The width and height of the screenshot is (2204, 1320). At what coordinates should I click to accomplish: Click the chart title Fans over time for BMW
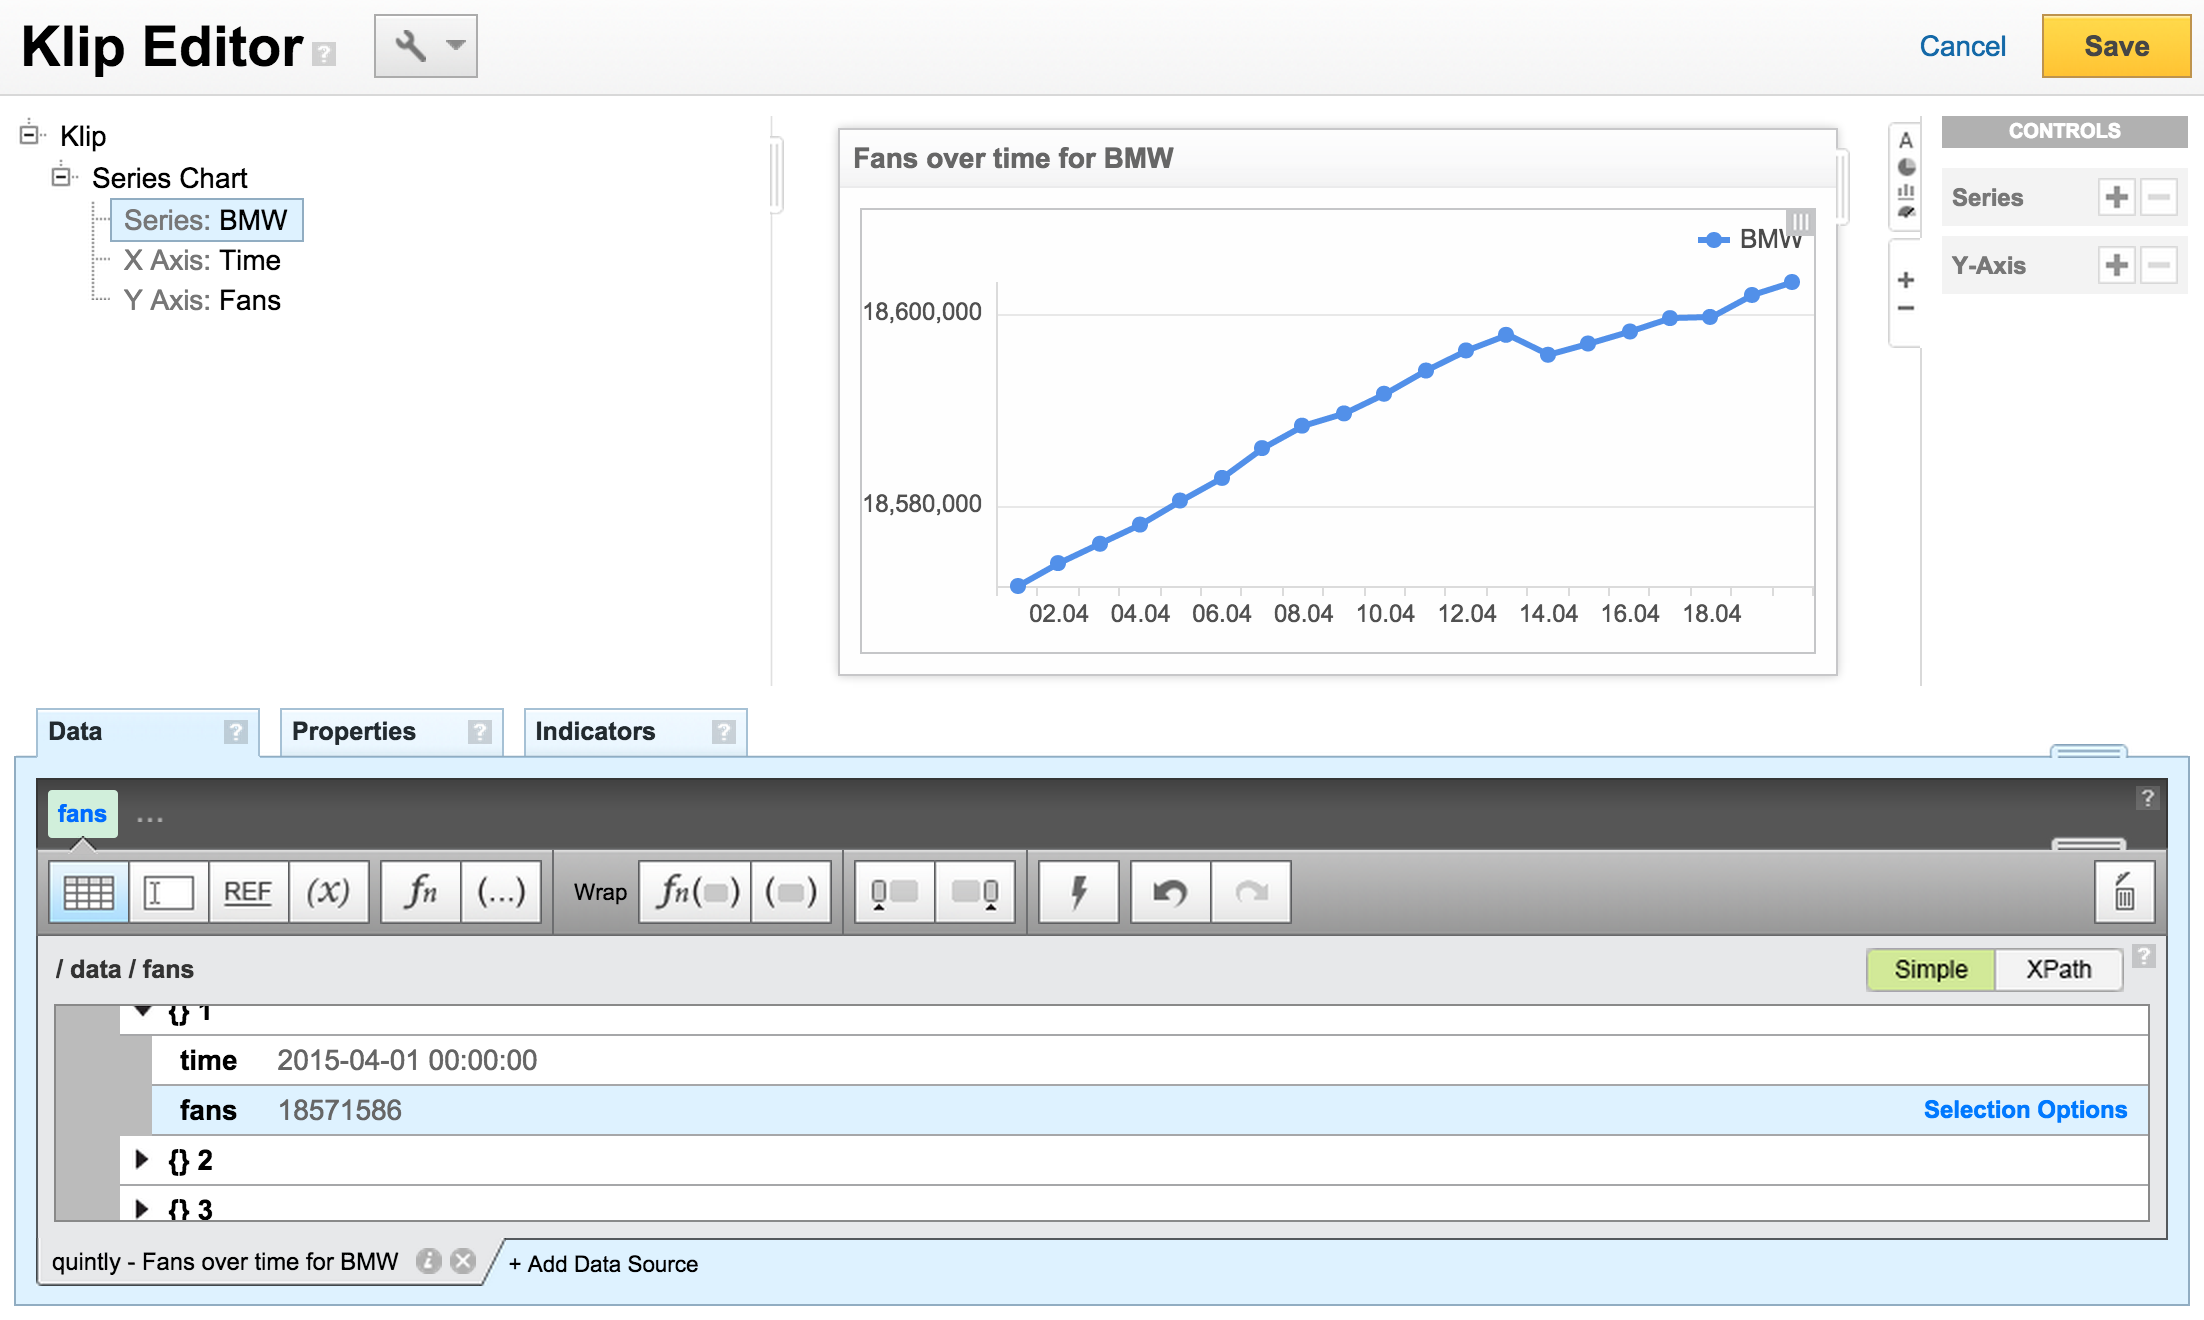(1013, 158)
